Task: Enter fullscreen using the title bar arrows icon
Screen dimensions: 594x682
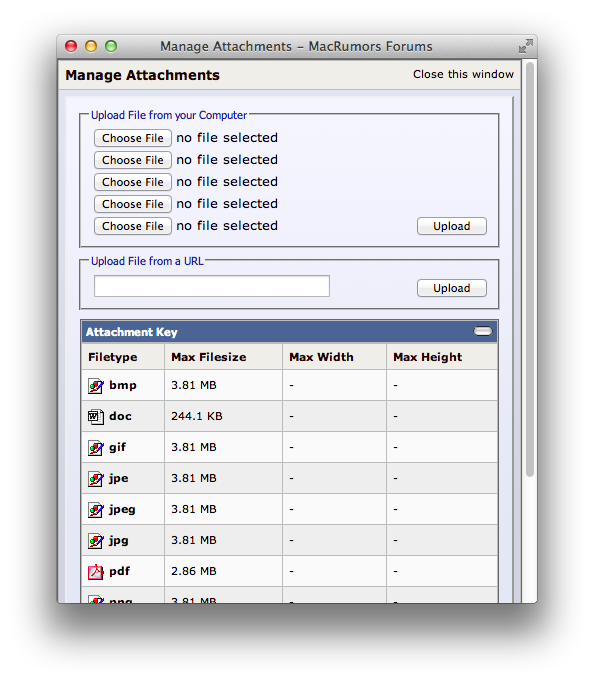Action: 525,46
